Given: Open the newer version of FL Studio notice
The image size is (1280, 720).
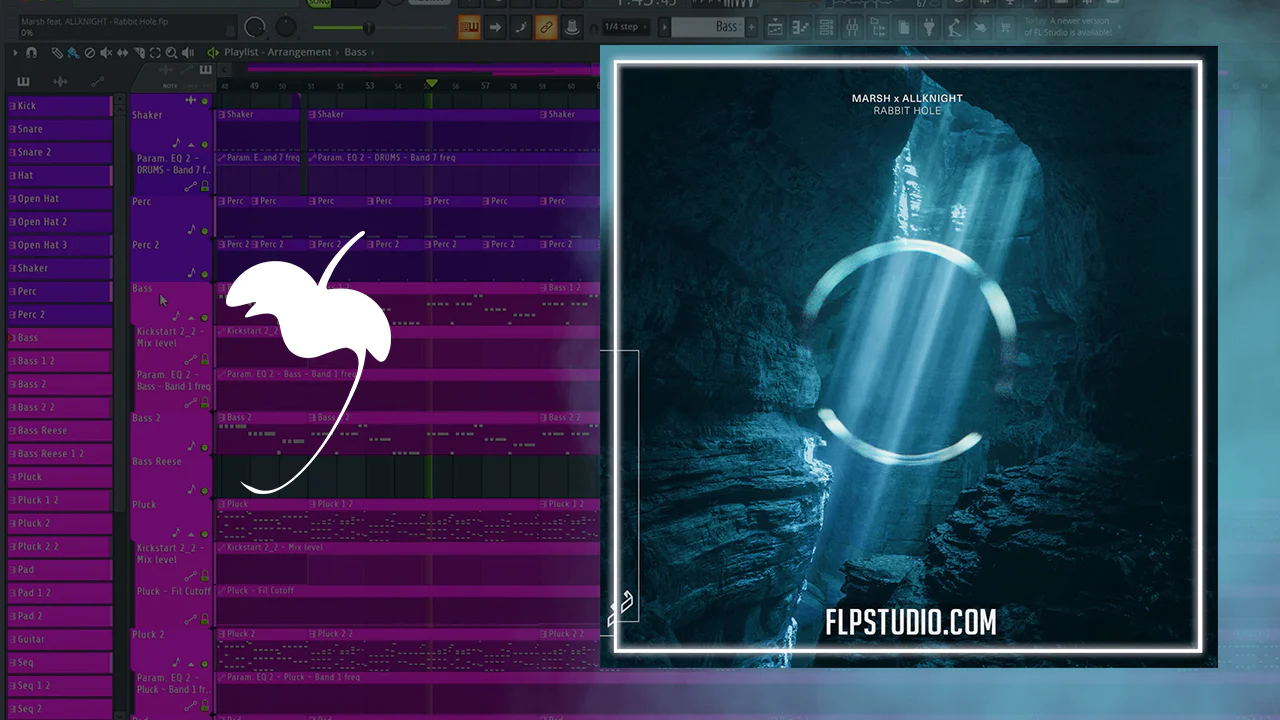Looking at the screenshot, I should (1067, 27).
